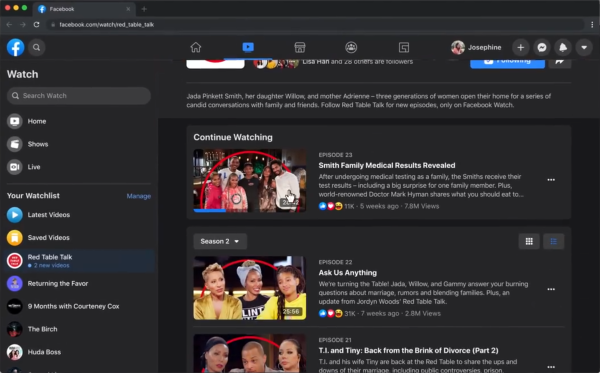
Task: Open the Groups icon in top navigation
Action: coord(351,47)
